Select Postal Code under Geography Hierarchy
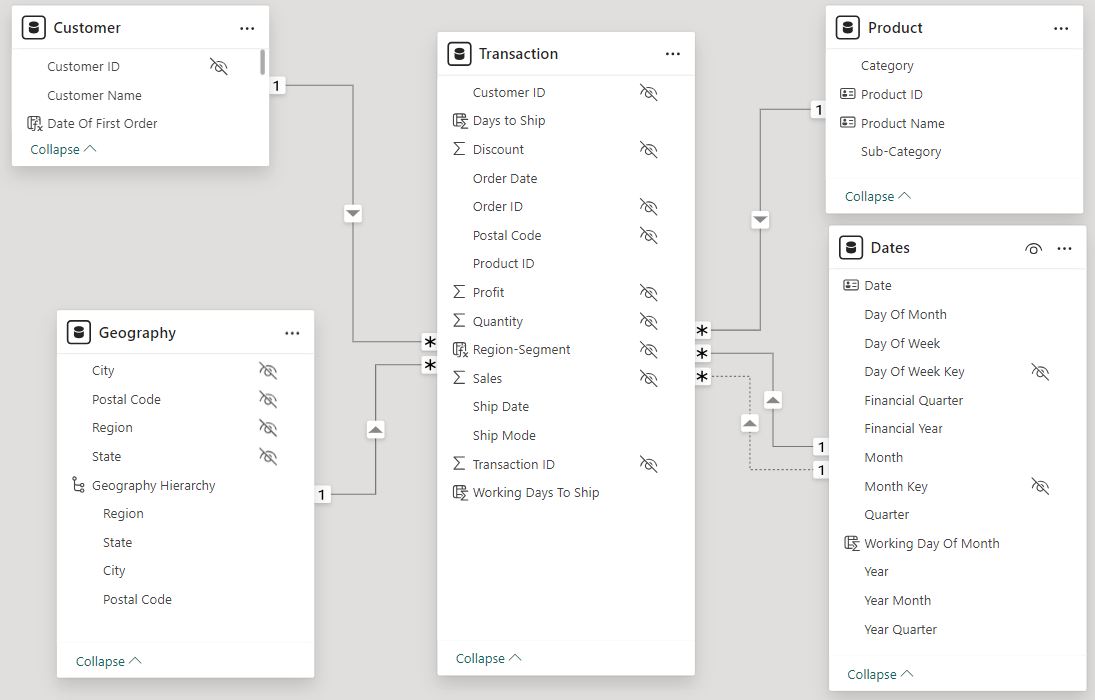 click(x=137, y=599)
